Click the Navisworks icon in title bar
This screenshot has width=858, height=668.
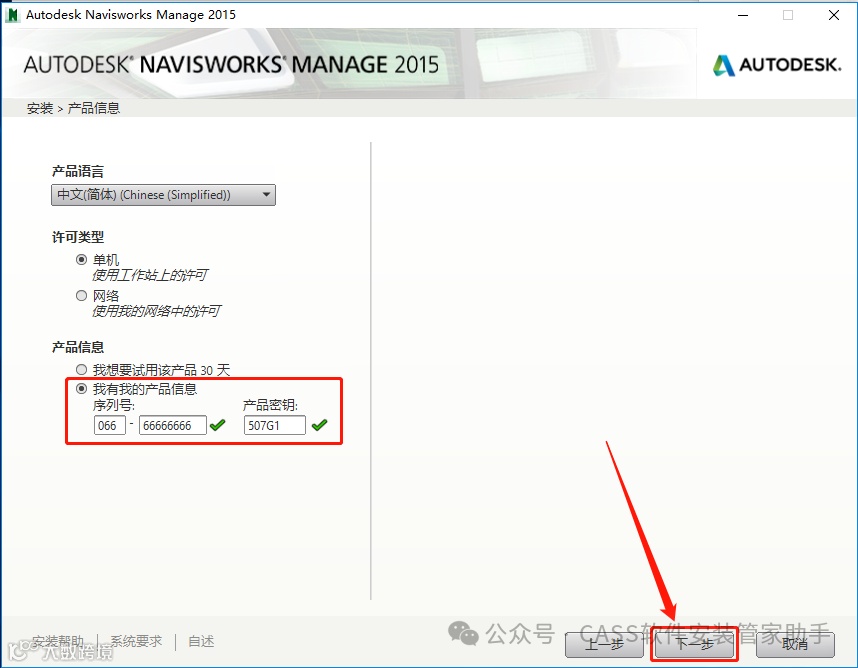coord(12,15)
